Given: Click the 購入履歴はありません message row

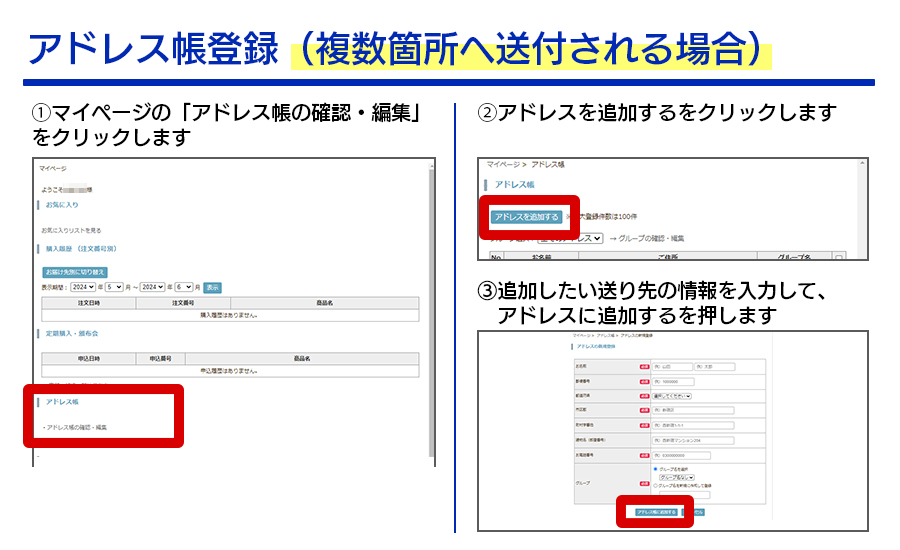Looking at the screenshot, I should click(230, 315).
